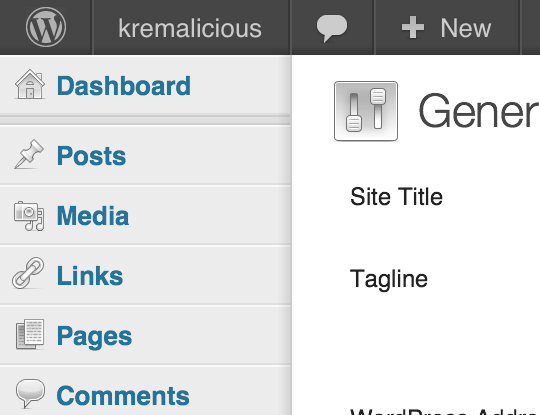Open comments bubble in admin bar
This screenshot has height=415, width=540.
332,28
